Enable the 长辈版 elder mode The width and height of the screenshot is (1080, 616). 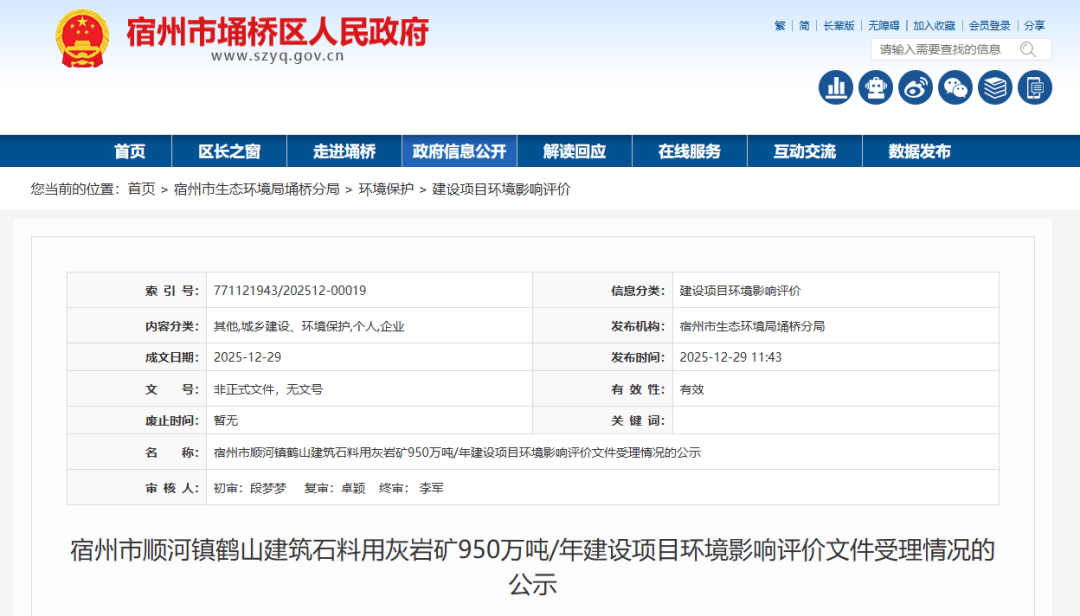tap(838, 26)
